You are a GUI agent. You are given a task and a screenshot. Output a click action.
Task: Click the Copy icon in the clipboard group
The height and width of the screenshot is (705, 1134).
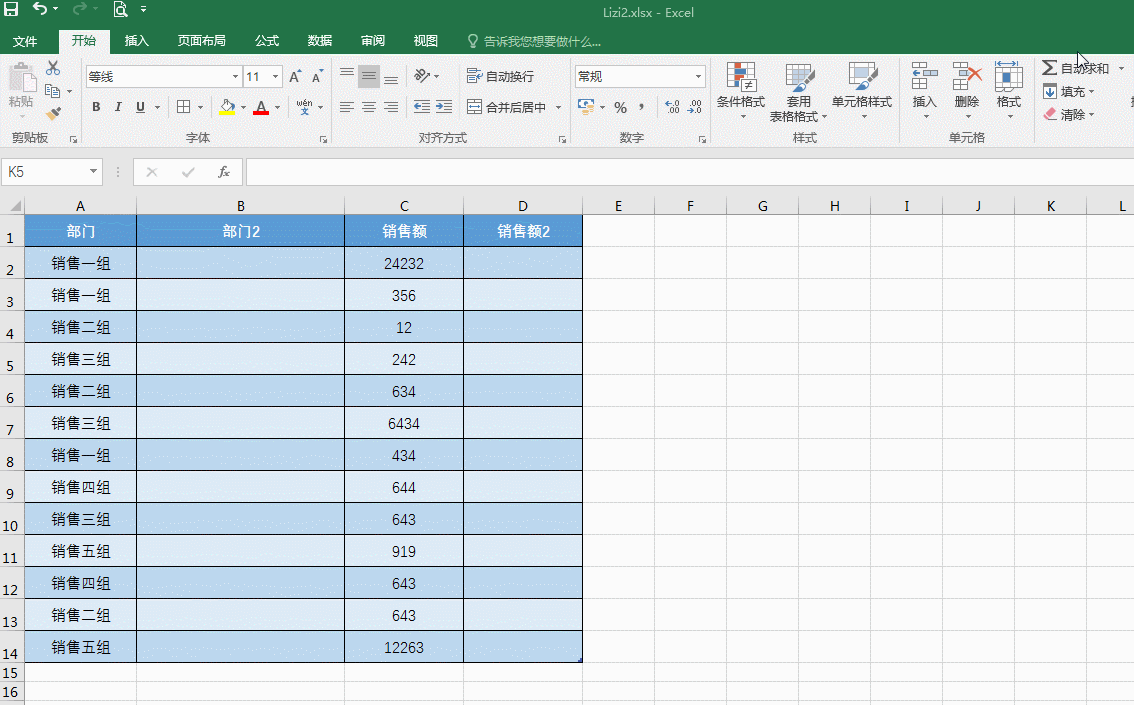52,90
